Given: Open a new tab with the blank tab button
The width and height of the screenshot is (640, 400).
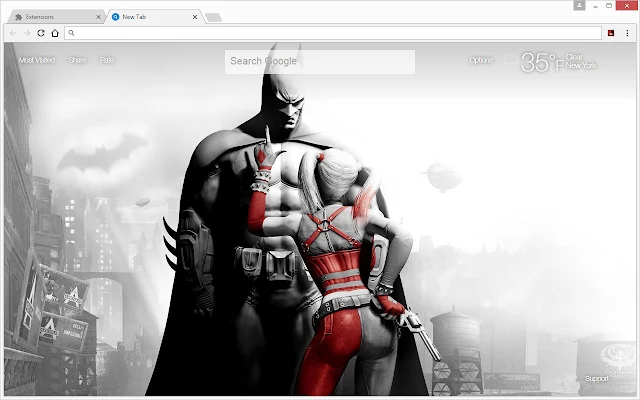Looking at the screenshot, I should [213, 17].
